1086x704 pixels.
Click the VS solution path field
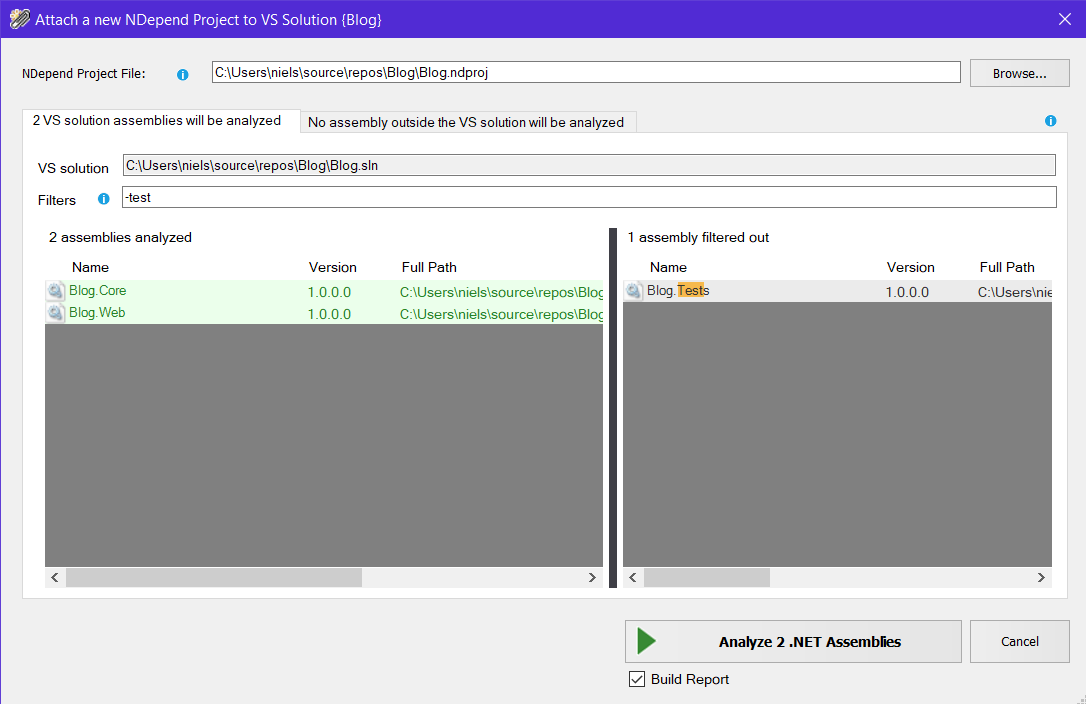[x=589, y=165]
